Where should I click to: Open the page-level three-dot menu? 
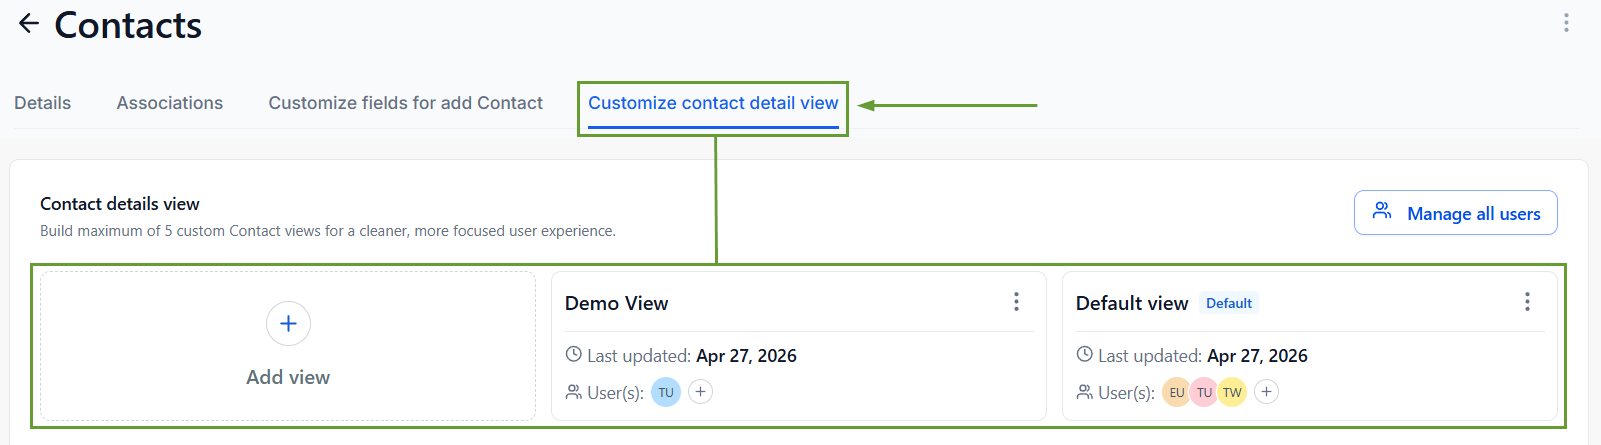(1566, 23)
